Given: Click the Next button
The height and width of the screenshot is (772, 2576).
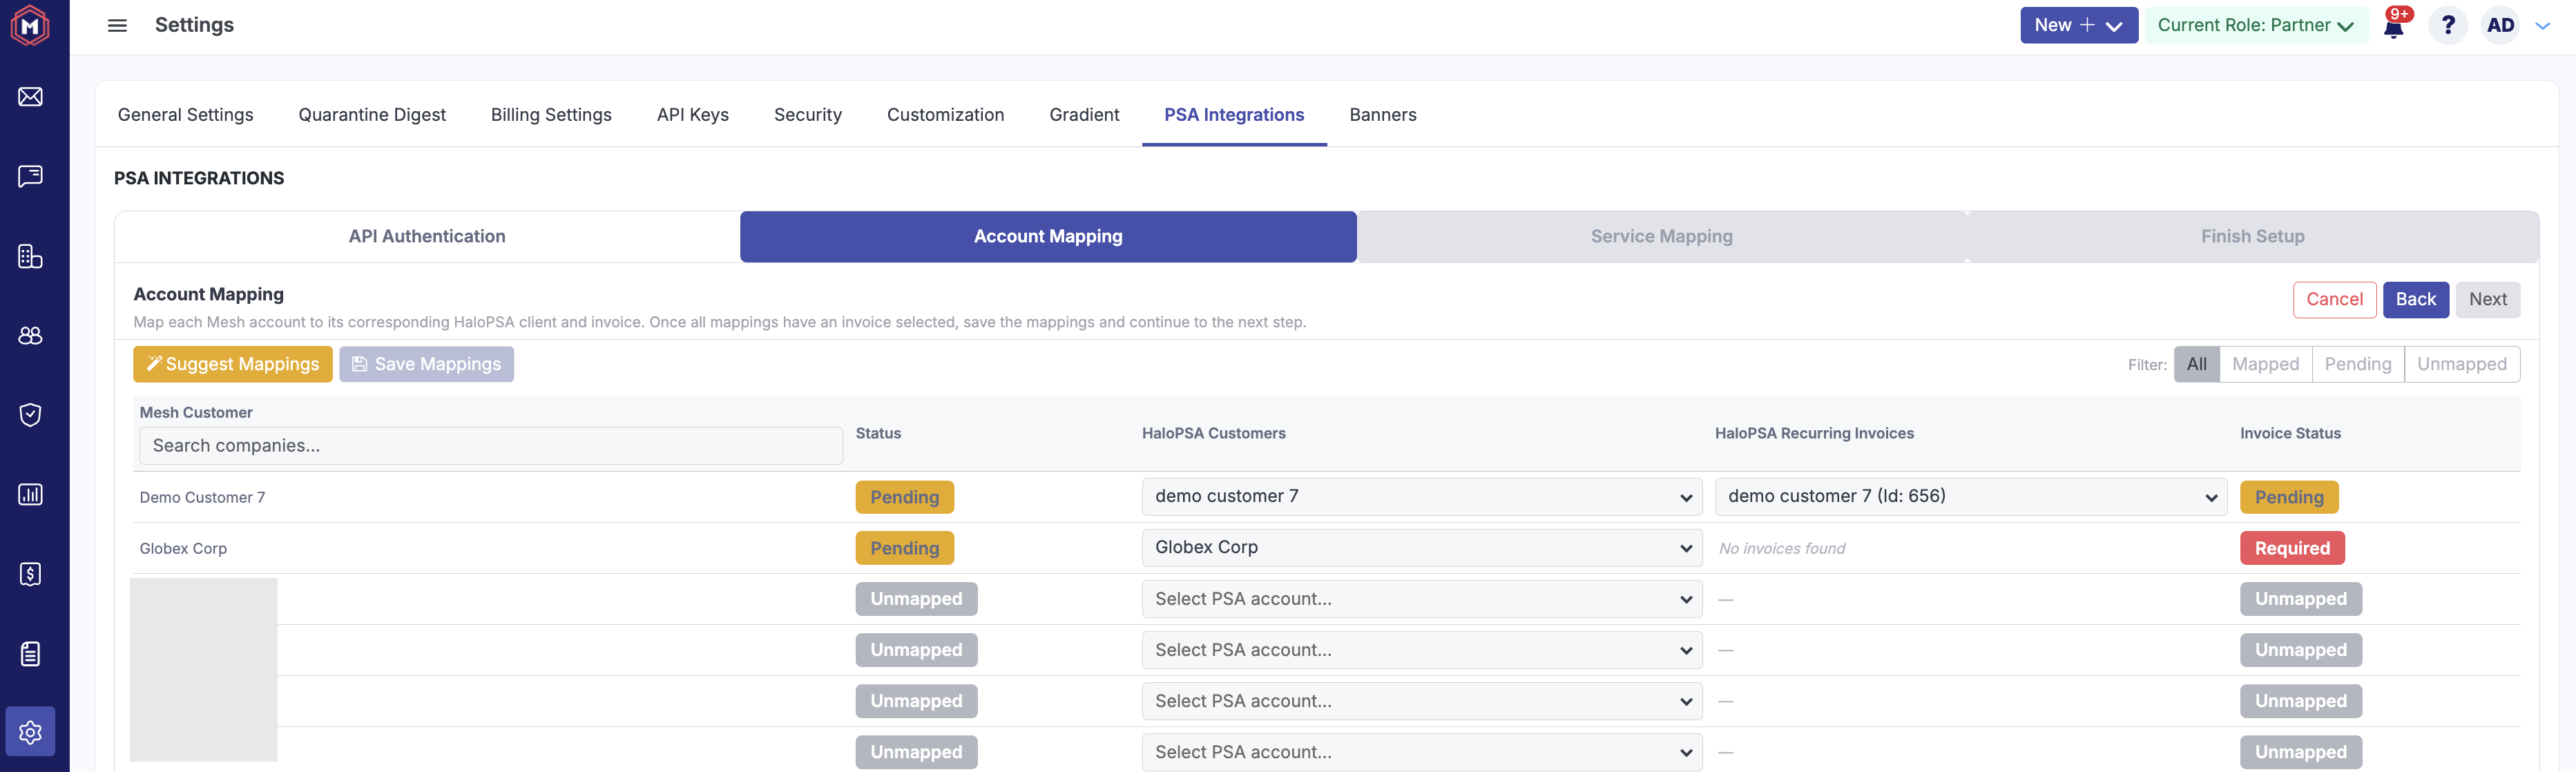Looking at the screenshot, I should [x=2487, y=300].
